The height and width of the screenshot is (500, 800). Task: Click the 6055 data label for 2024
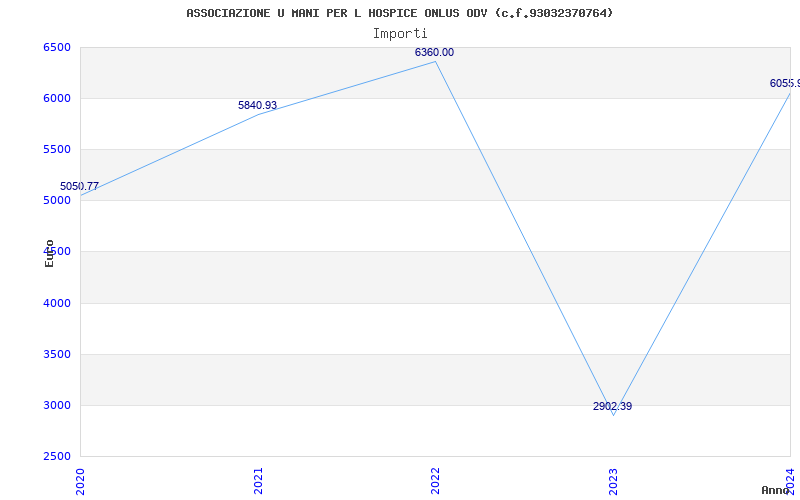(x=785, y=83)
